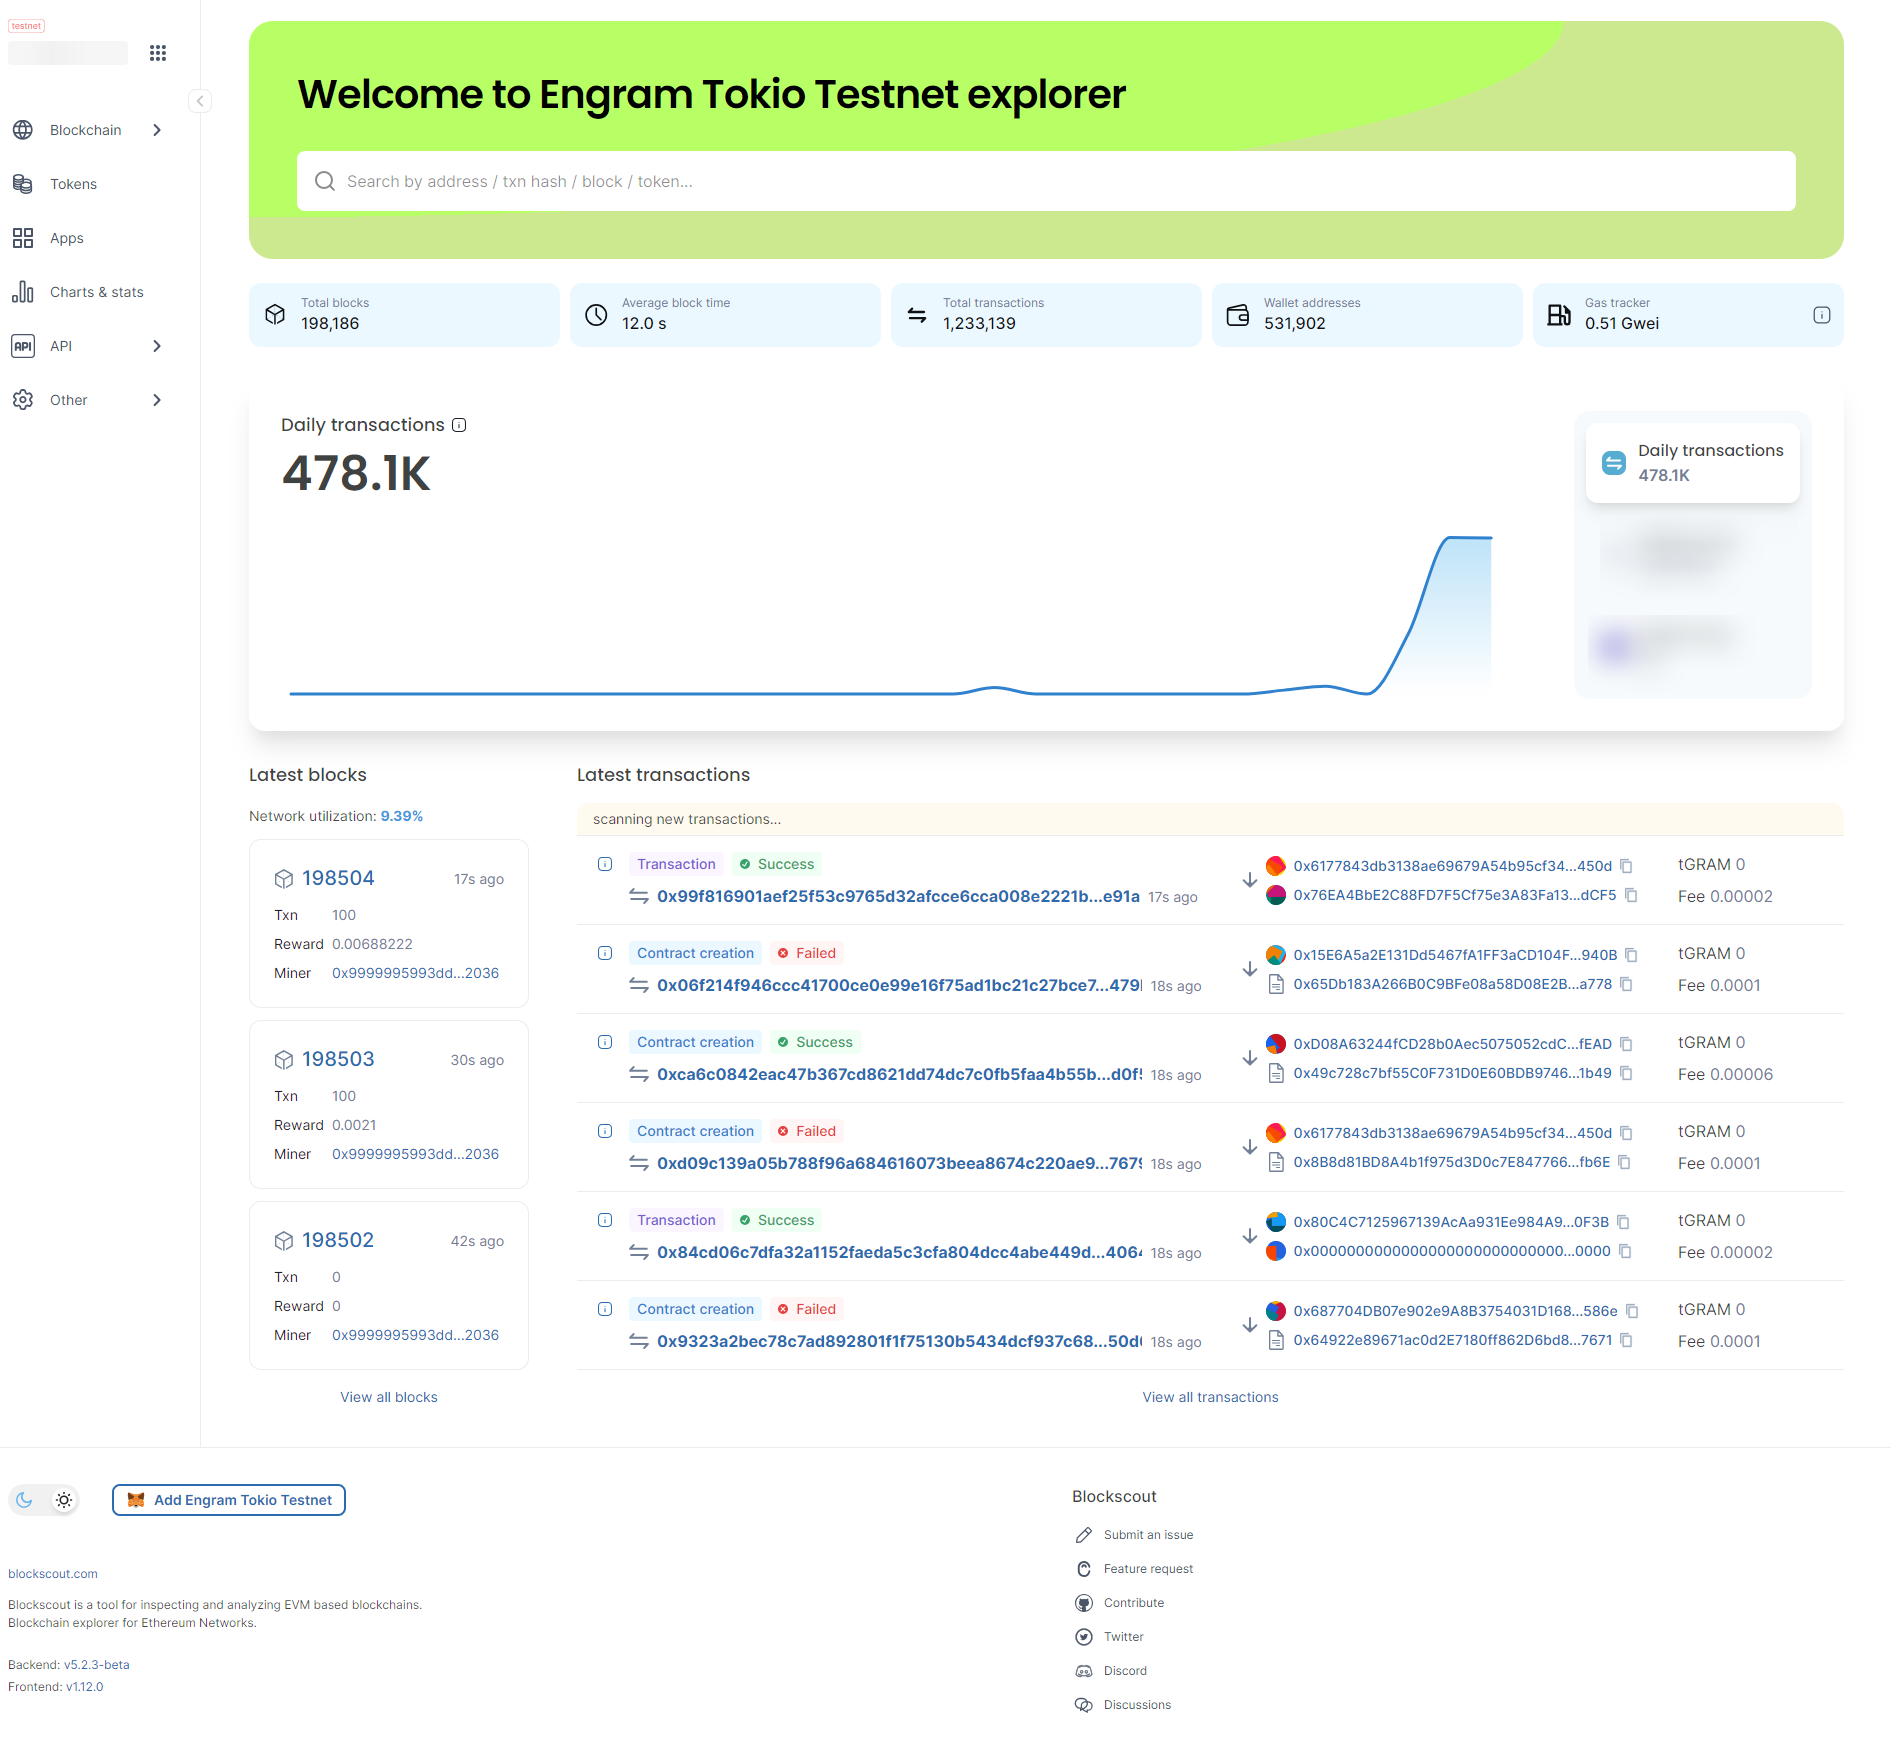Image resolution: width=1891 pixels, height=1738 pixels.
Task: Open transaction hash 0xd09c139a05b7...767
Action: pyautogui.click(x=899, y=1163)
